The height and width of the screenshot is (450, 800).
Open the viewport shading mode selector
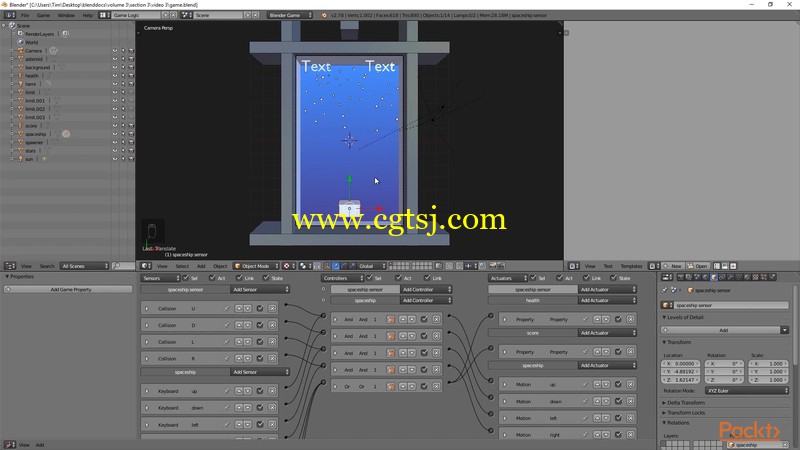point(288,266)
